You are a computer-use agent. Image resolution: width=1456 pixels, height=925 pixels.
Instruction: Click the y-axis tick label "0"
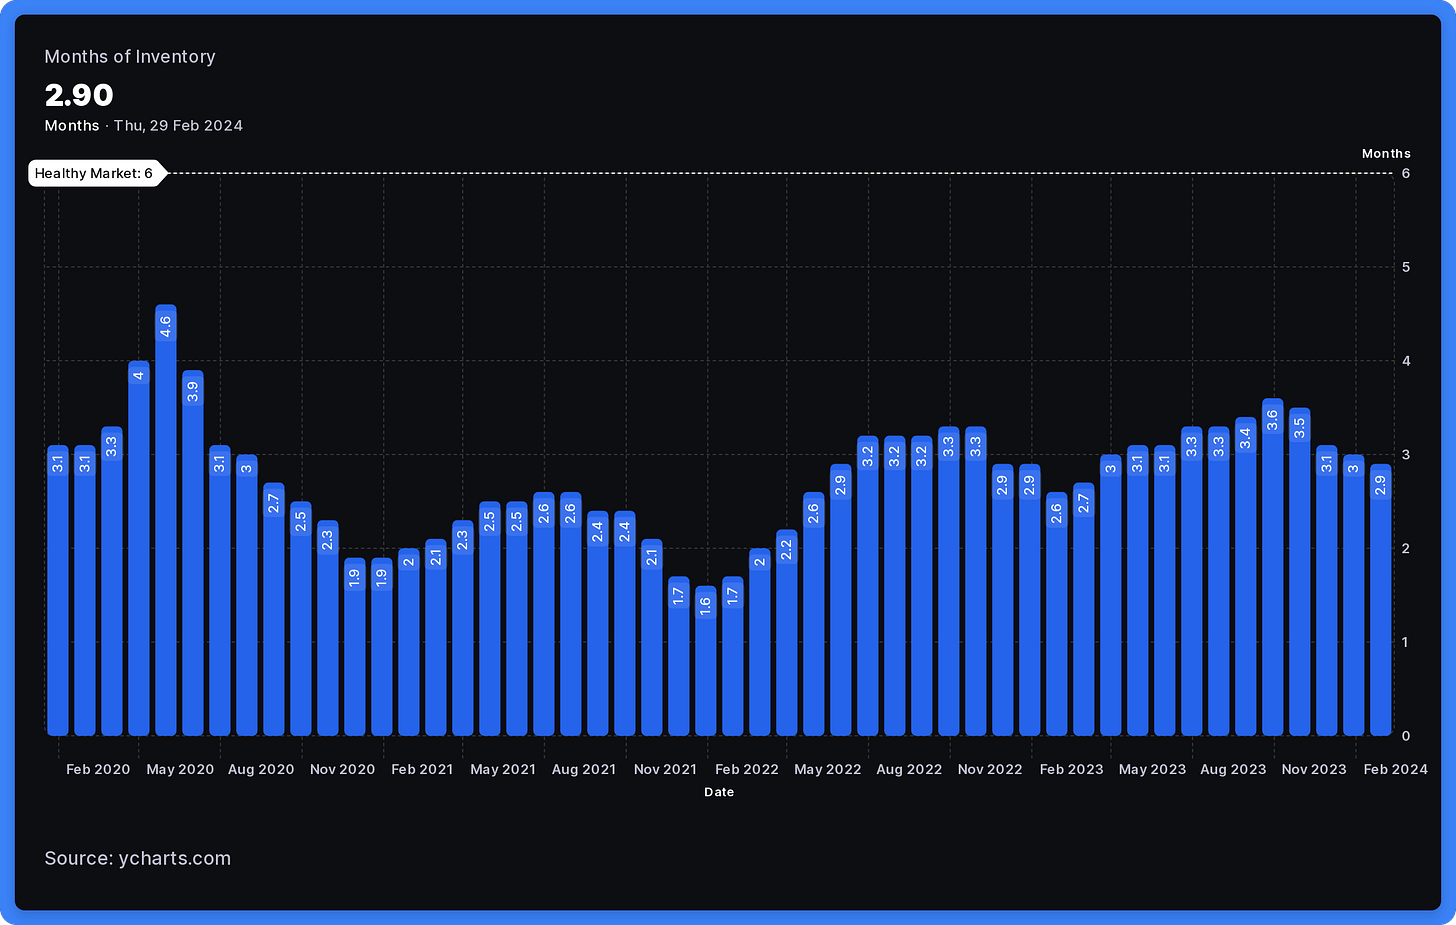1406,736
